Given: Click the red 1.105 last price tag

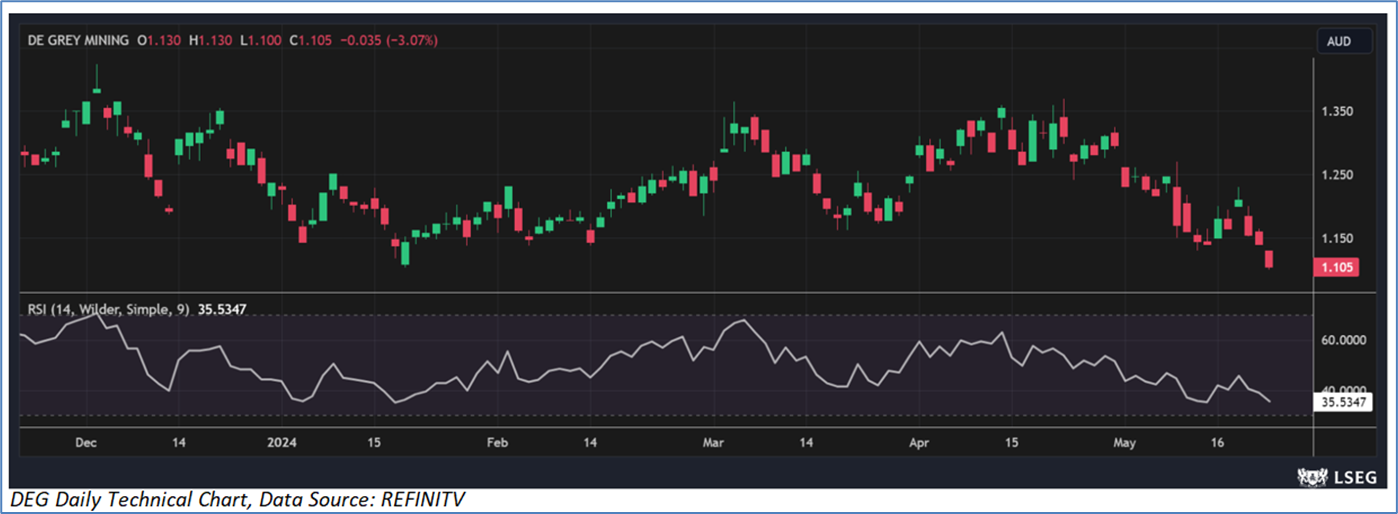Looking at the screenshot, I should coord(1338,267).
